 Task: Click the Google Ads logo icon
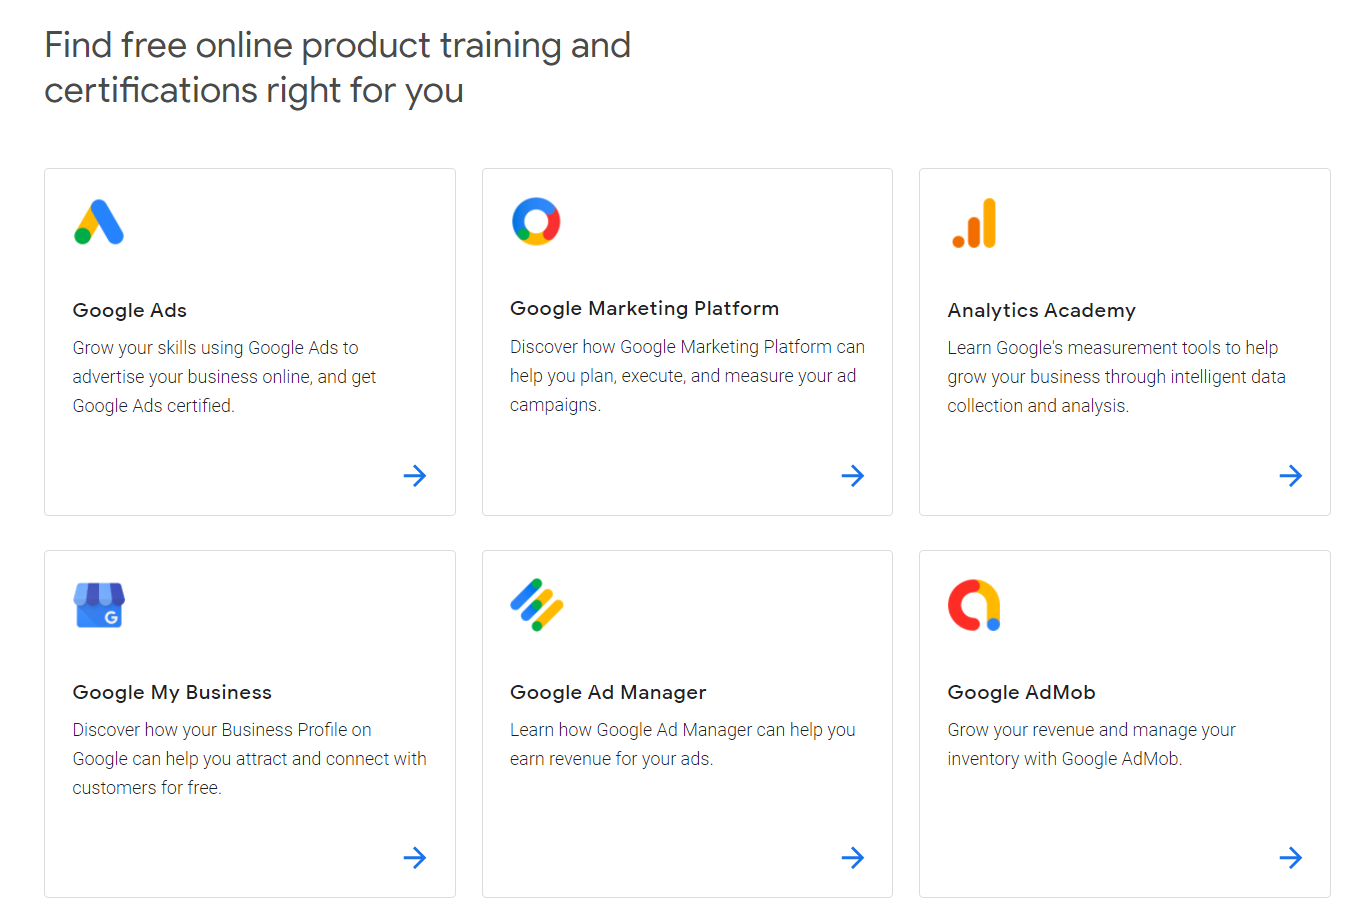tap(99, 222)
